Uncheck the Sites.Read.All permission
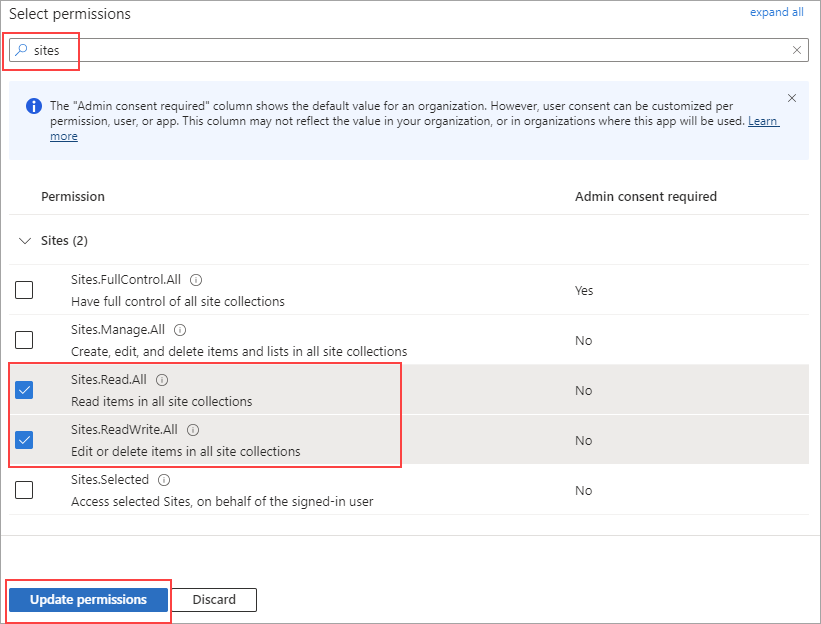 point(24,390)
